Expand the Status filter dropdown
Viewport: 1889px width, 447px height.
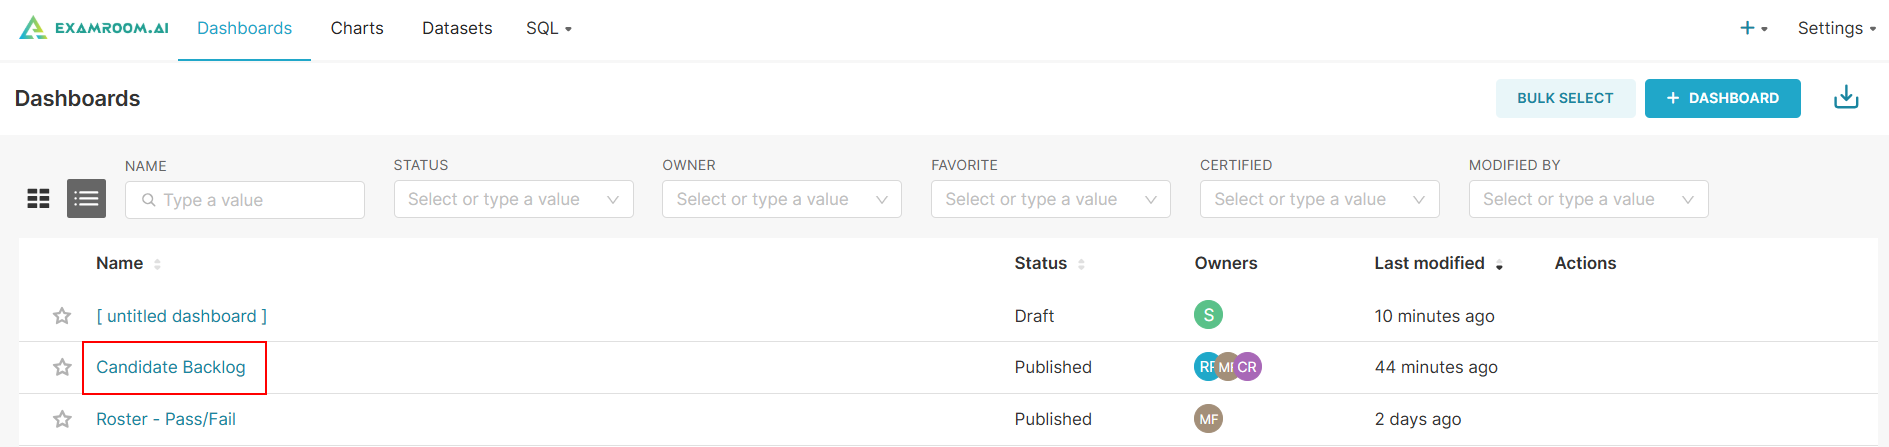pyautogui.click(x=513, y=199)
